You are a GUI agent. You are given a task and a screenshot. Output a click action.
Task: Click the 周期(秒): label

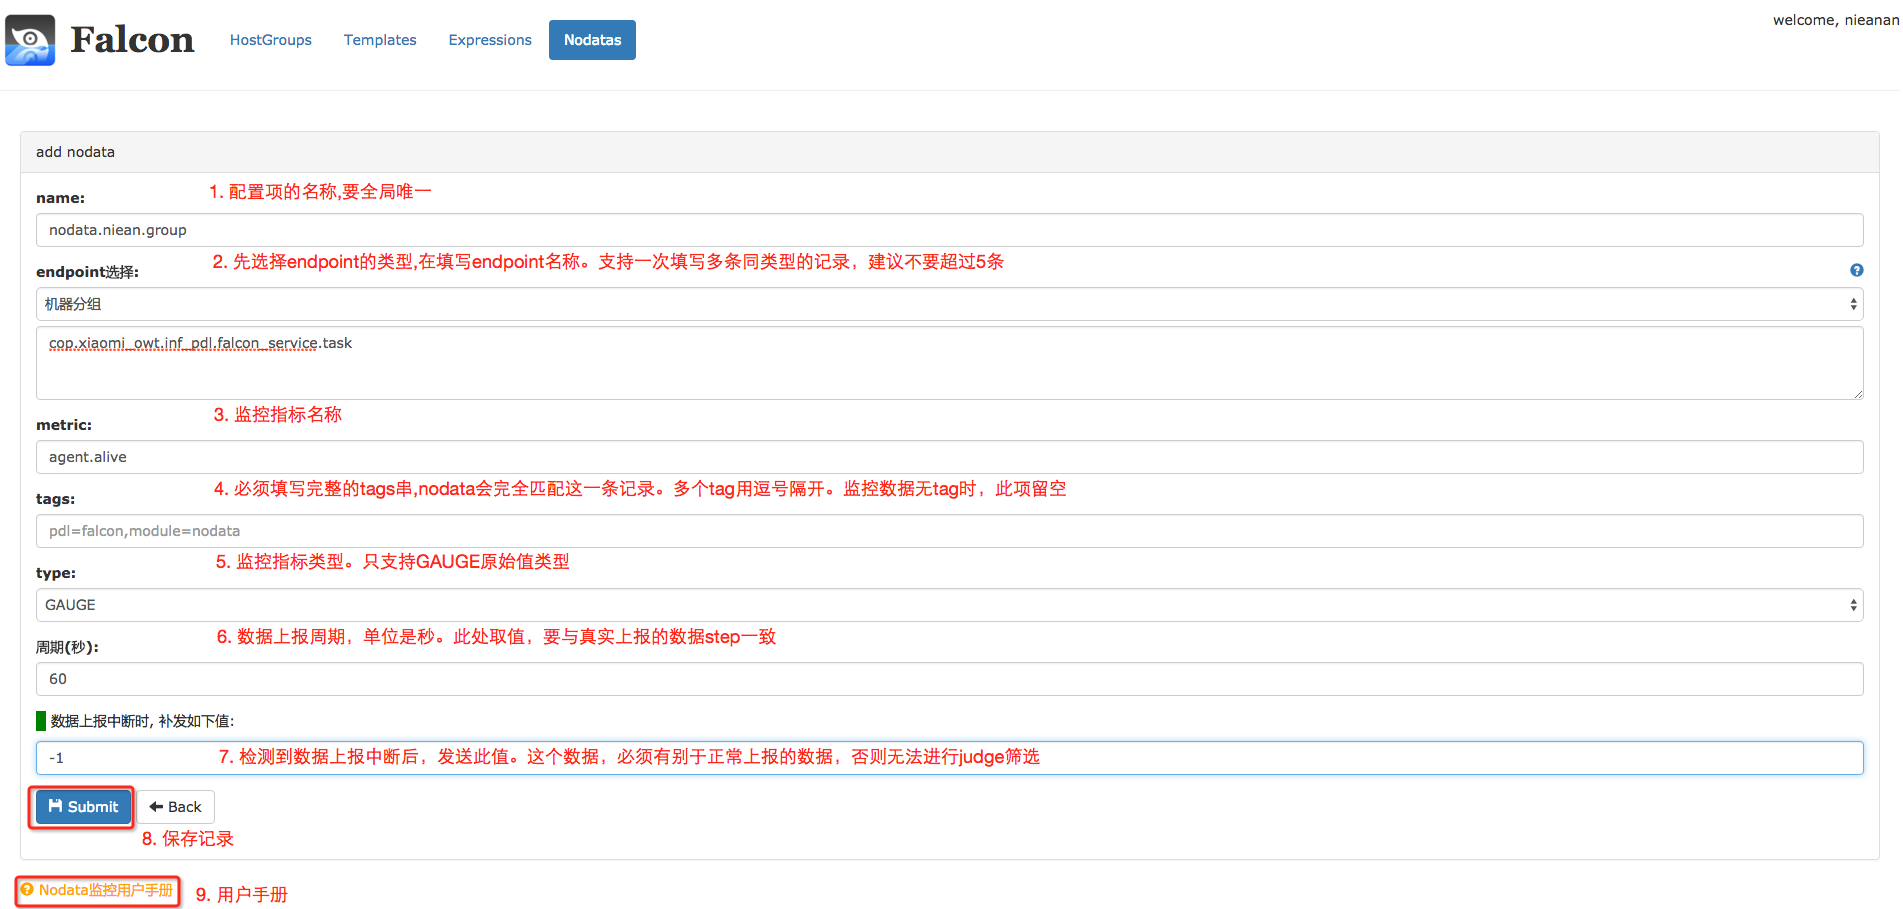[67, 647]
